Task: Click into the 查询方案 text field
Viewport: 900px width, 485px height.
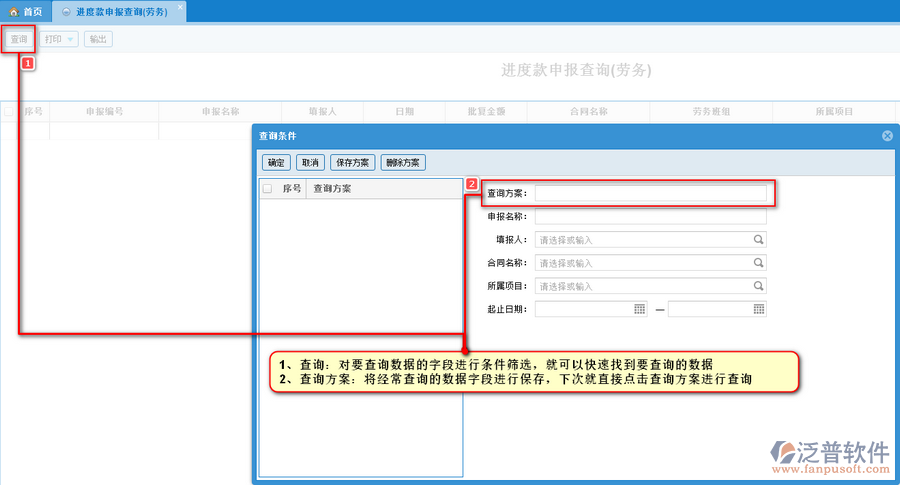Action: coord(650,193)
